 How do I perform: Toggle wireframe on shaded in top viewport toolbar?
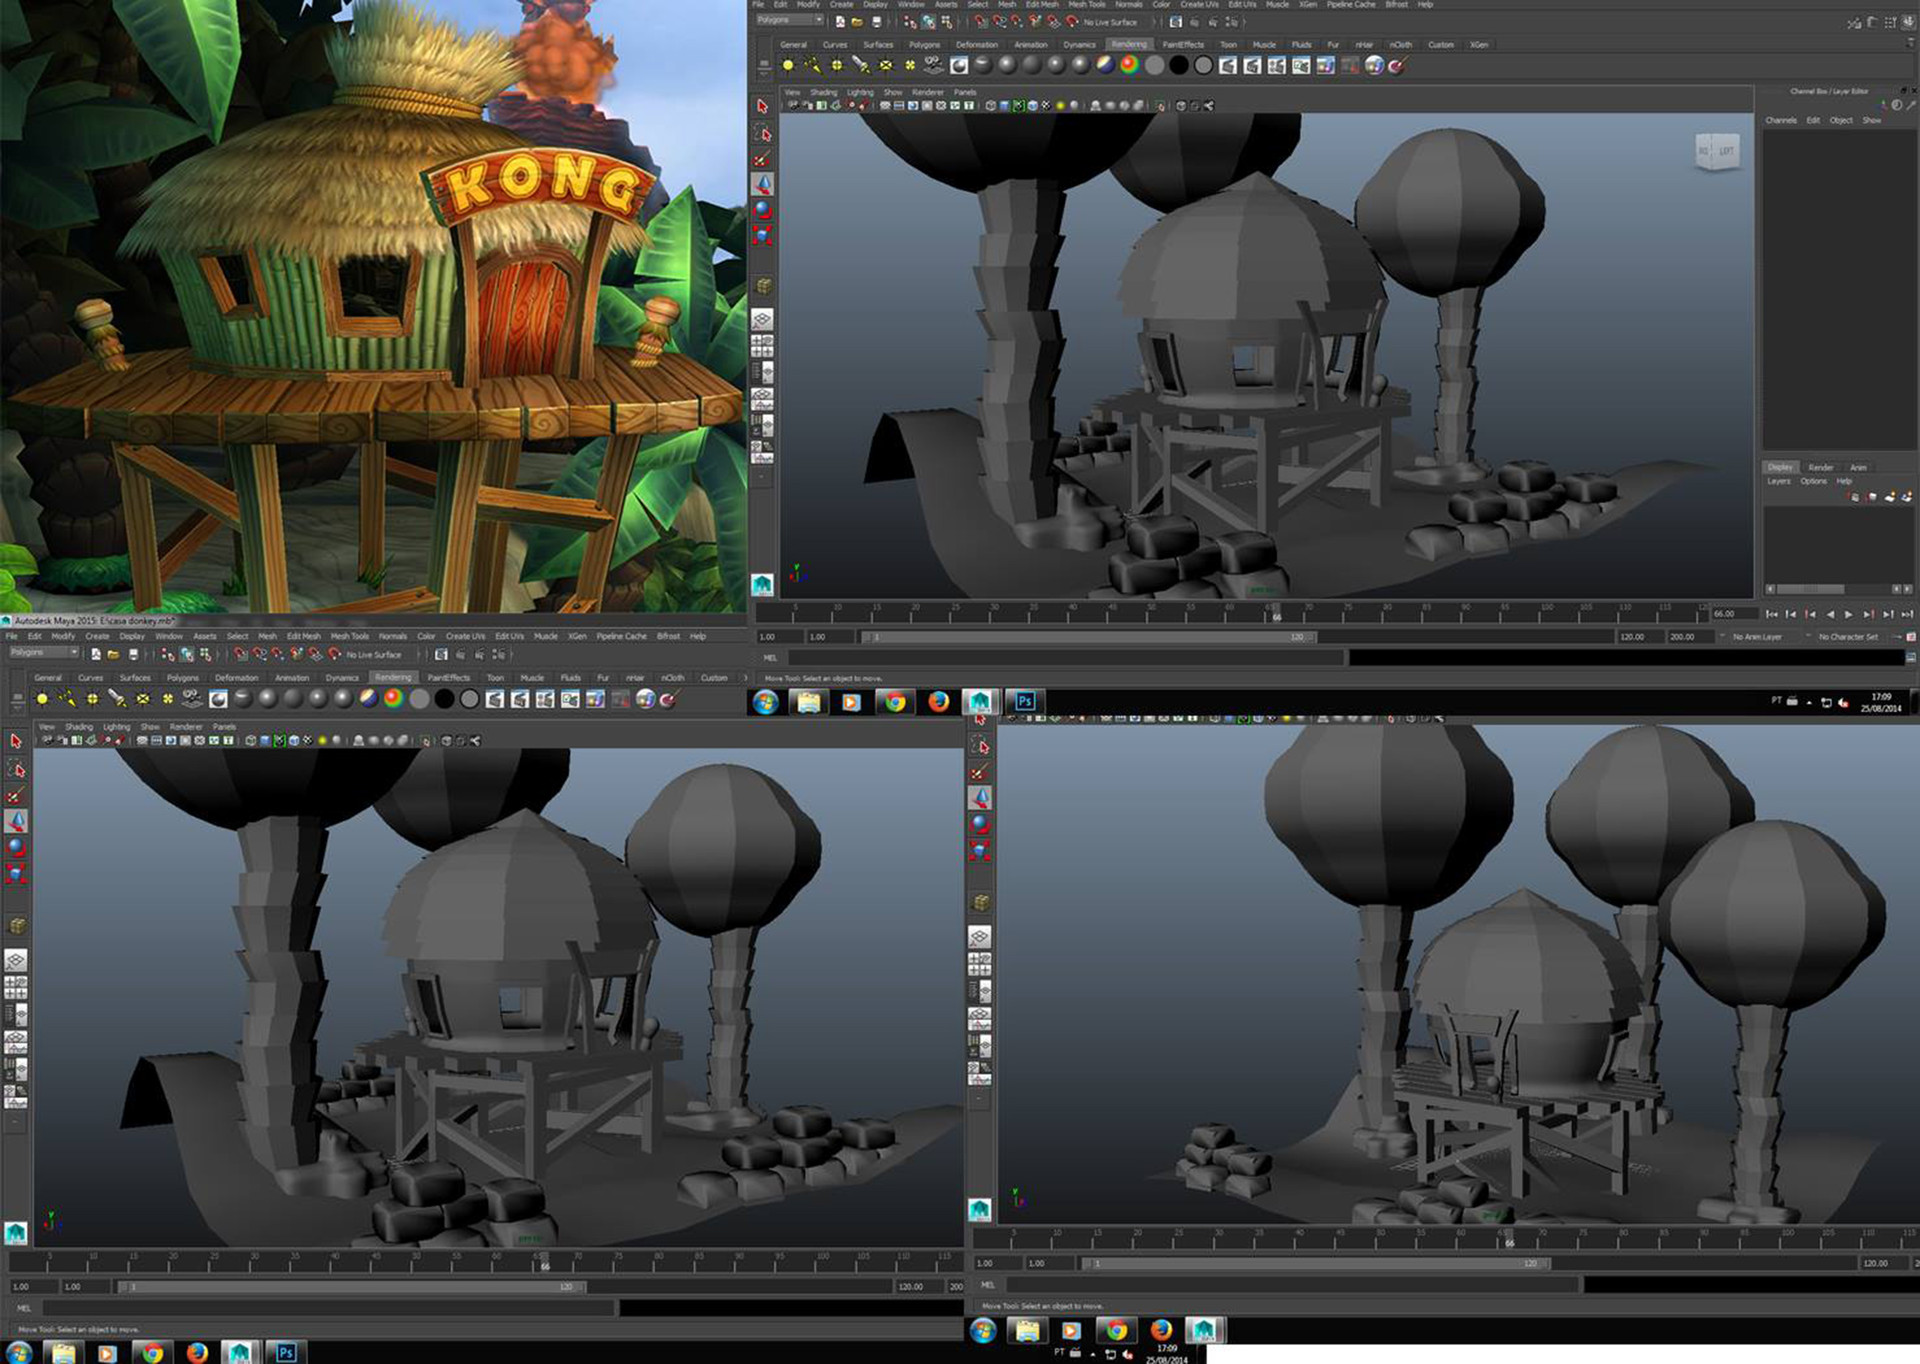tap(1033, 105)
